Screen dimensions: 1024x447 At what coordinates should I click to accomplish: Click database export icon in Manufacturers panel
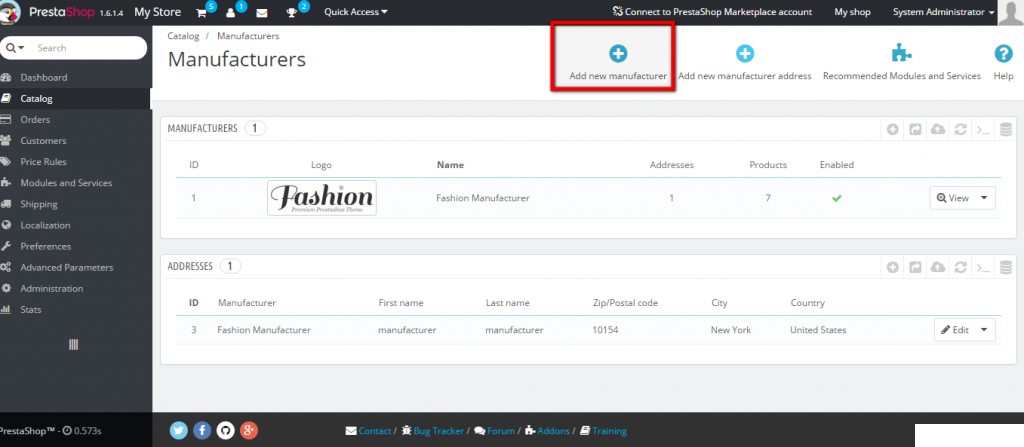pyautogui.click(x=1006, y=129)
